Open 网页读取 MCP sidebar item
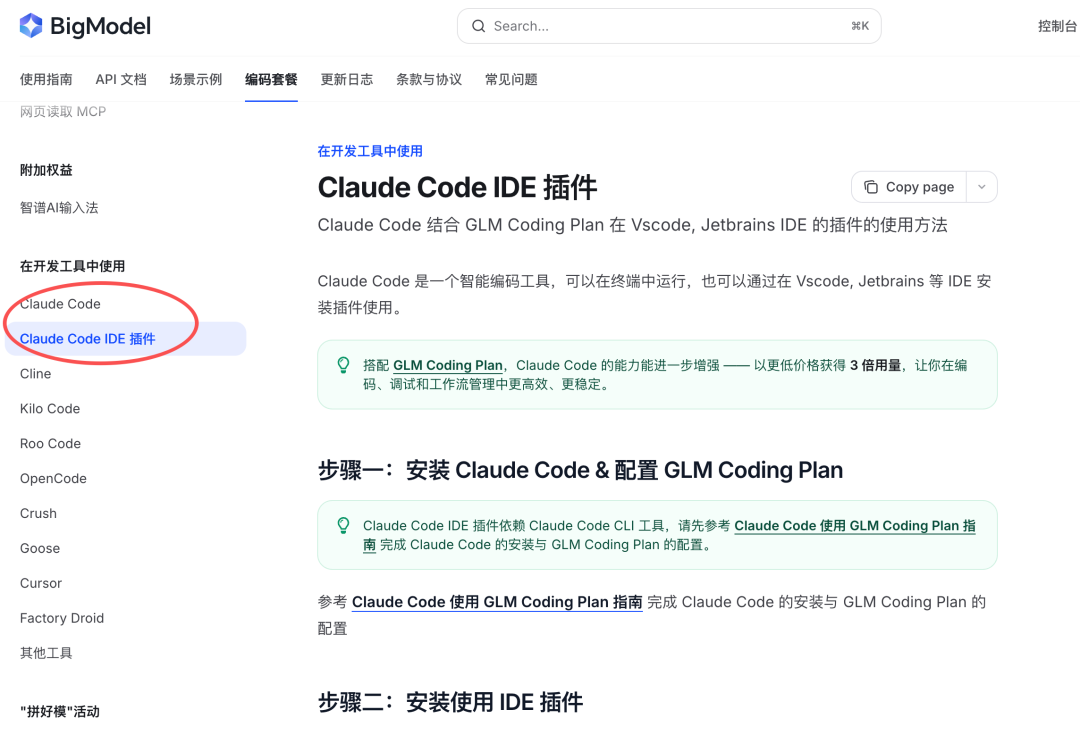The image size is (1080, 735). click(x=63, y=112)
